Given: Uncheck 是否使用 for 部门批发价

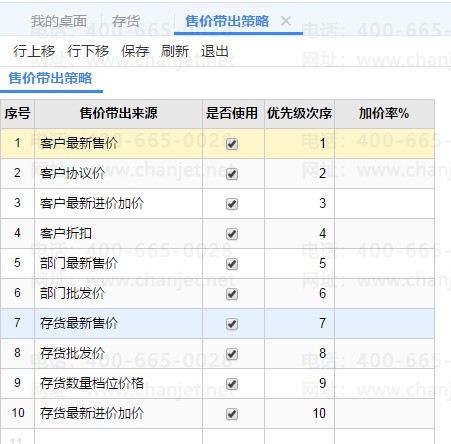Looking at the screenshot, I should 232,294.
